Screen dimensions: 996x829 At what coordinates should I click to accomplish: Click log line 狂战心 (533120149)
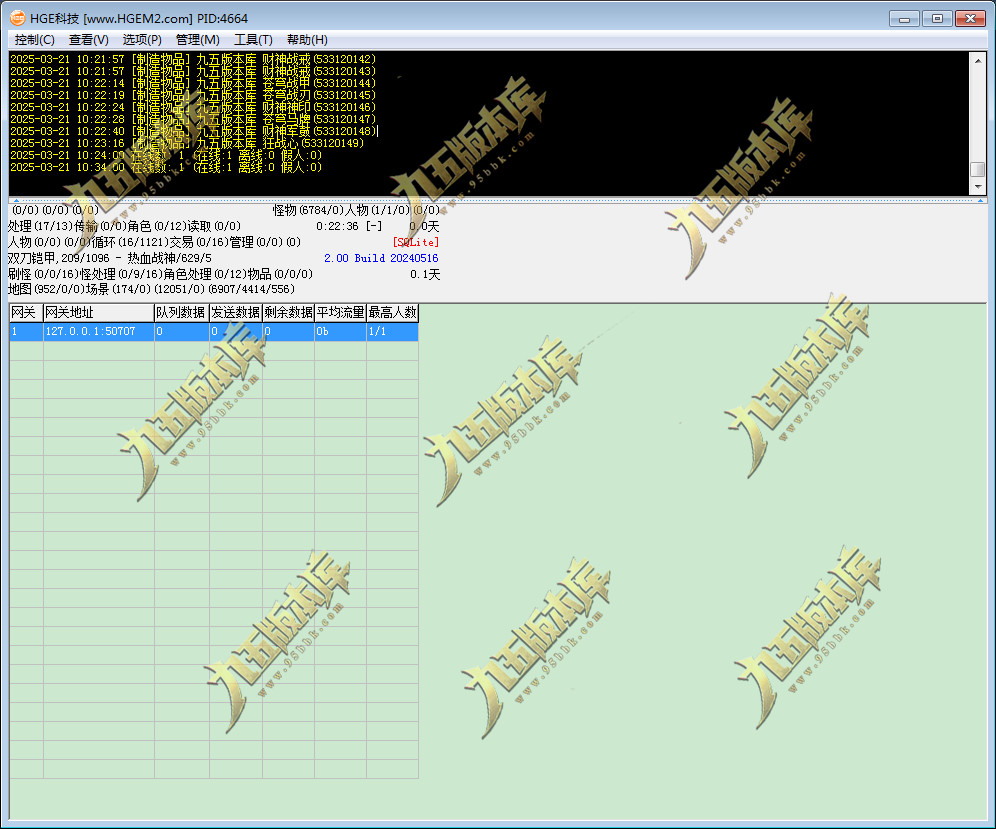click(x=187, y=143)
